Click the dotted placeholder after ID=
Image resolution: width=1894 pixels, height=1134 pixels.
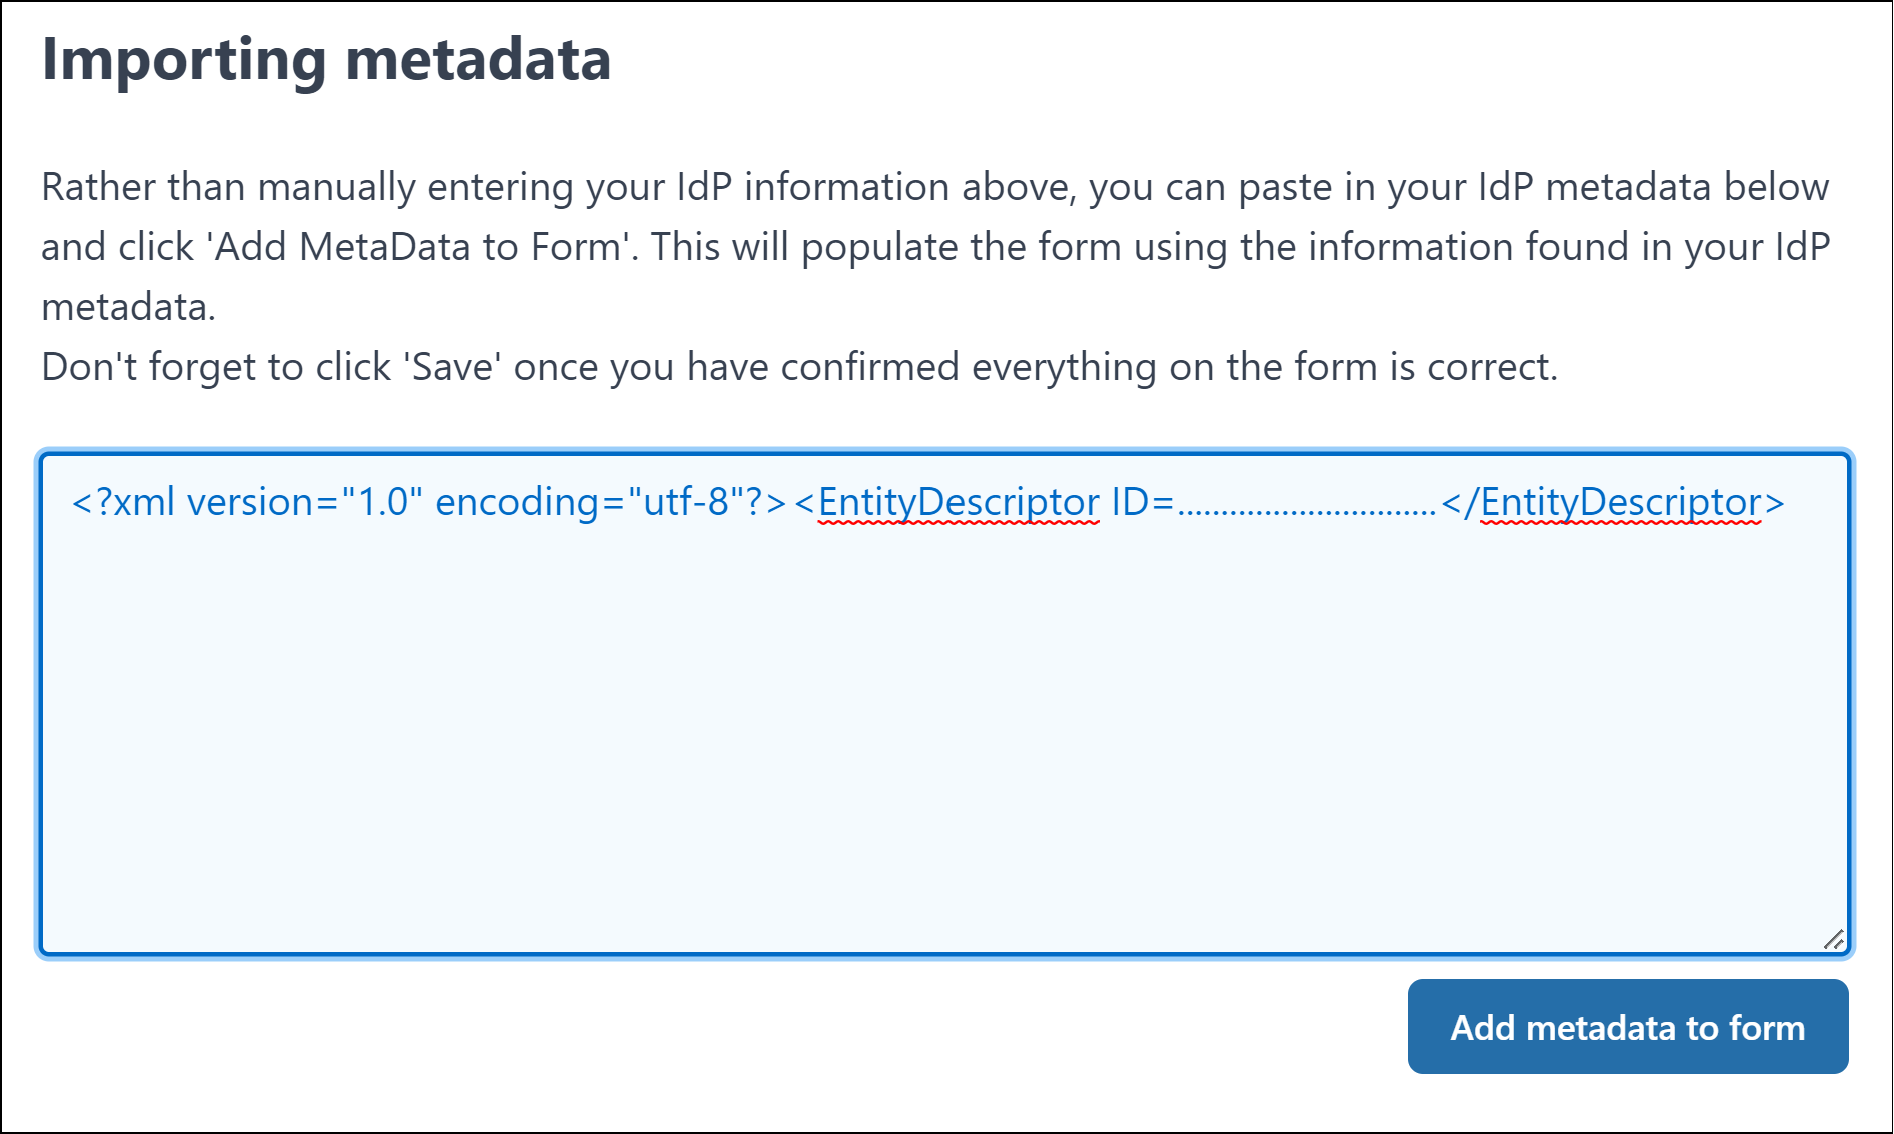tap(1306, 508)
